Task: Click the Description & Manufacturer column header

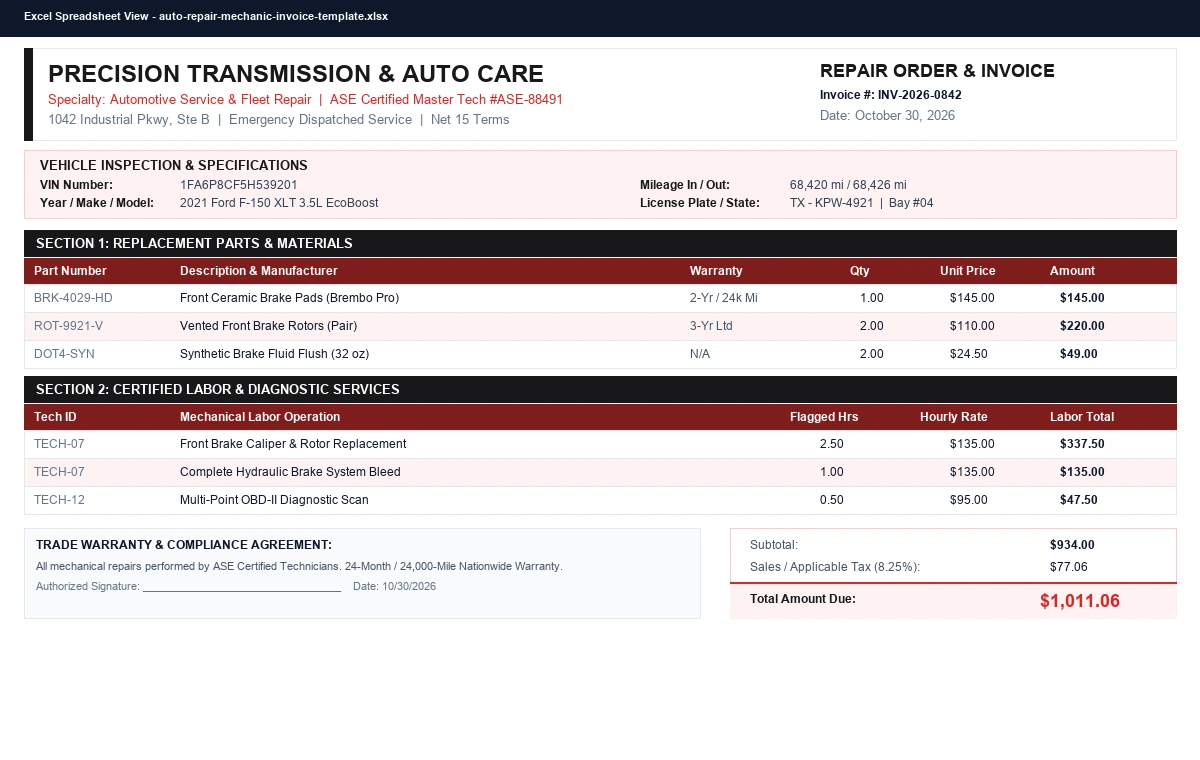Action: click(x=259, y=271)
